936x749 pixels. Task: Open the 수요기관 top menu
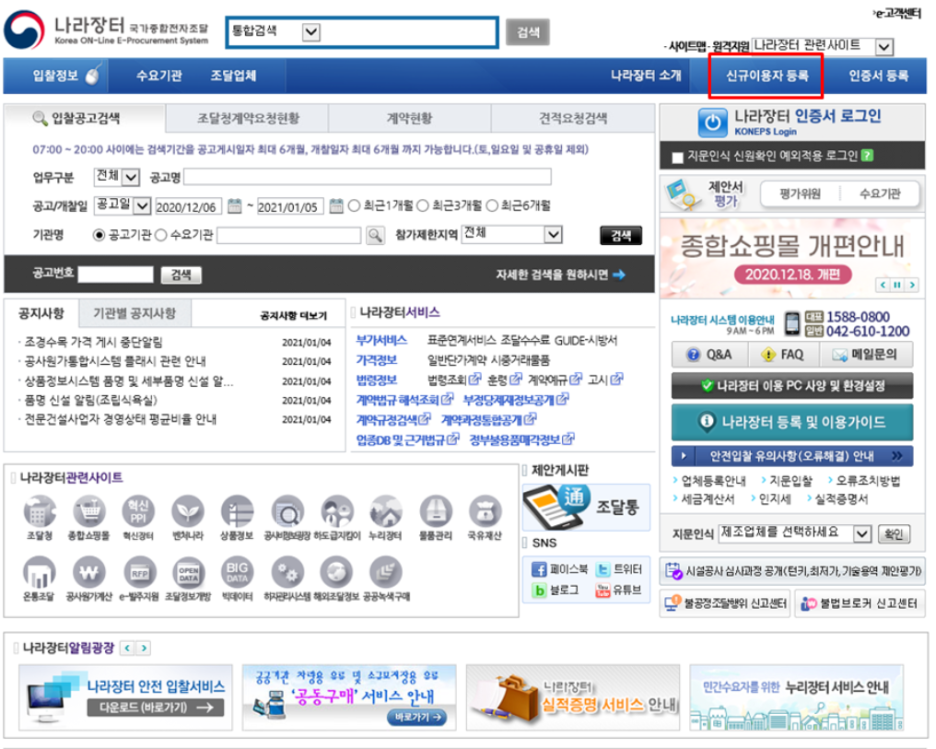[x=159, y=76]
